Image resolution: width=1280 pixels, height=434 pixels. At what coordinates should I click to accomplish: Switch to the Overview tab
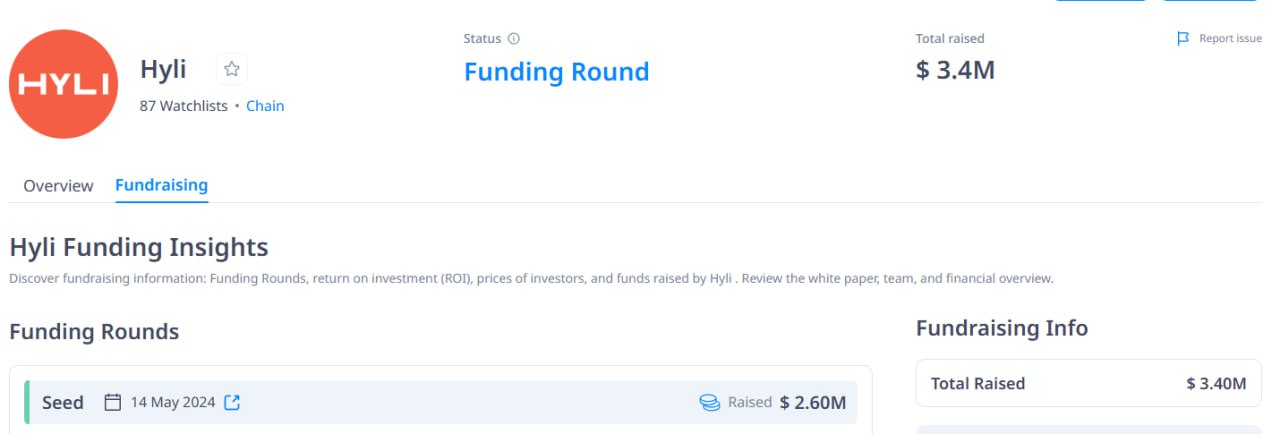[58, 185]
